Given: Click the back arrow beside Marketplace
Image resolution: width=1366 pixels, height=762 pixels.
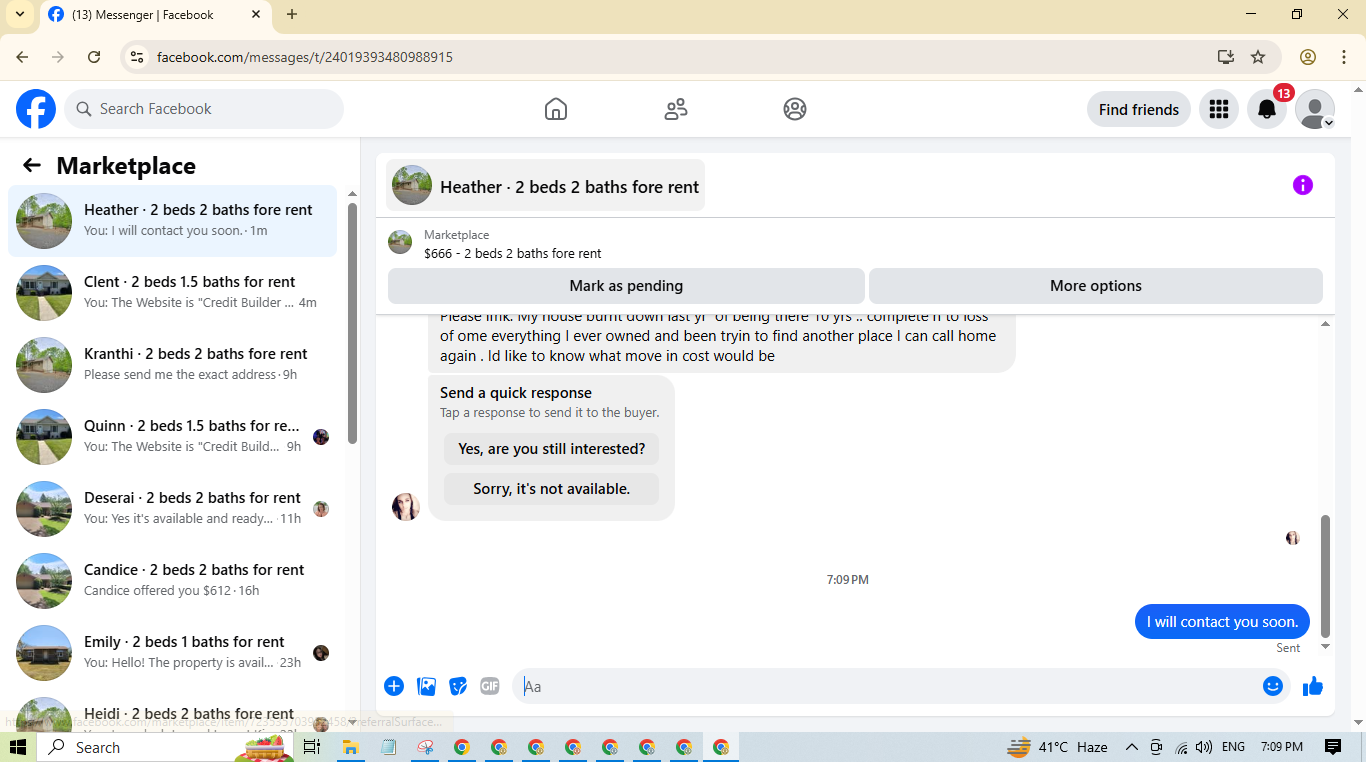Looking at the screenshot, I should (32, 165).
